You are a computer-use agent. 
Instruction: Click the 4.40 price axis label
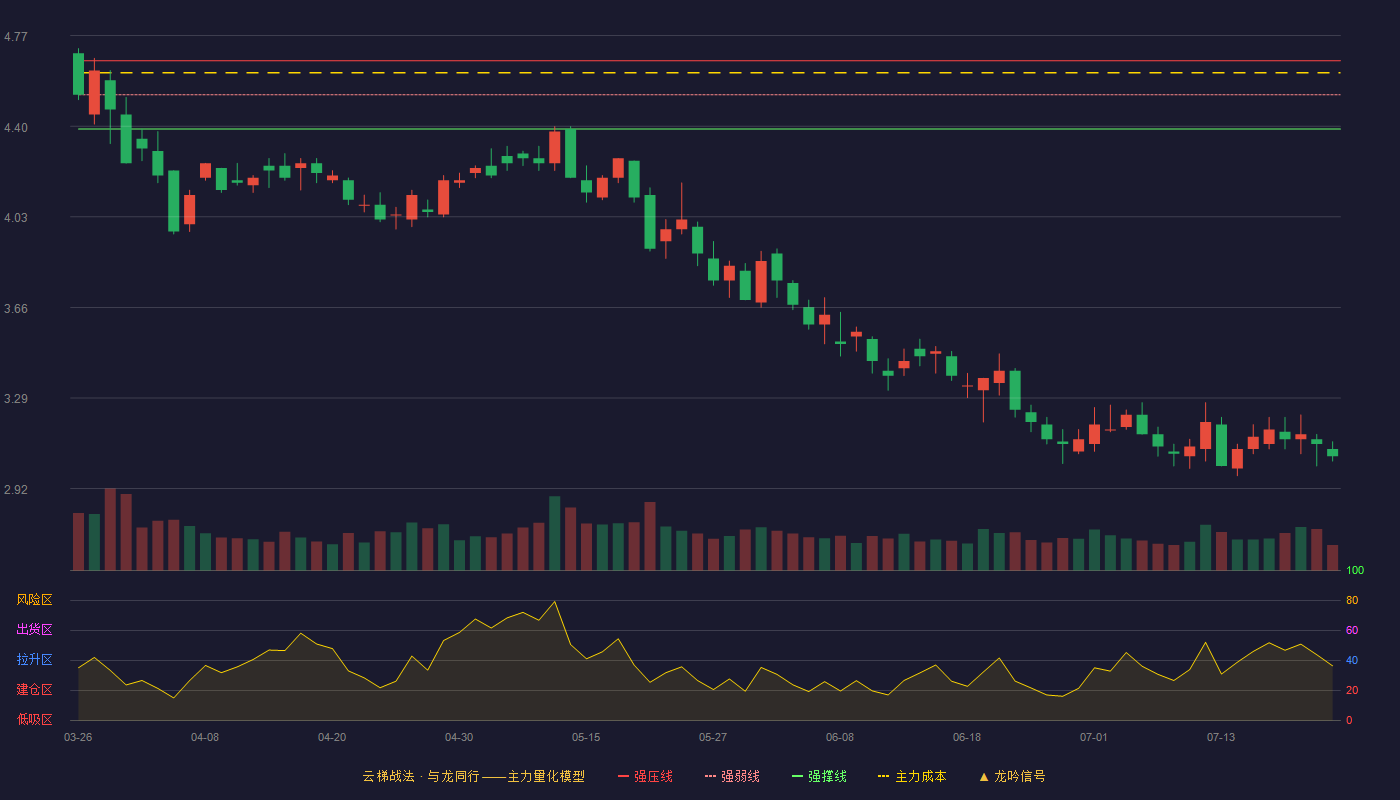coord(16,128)
